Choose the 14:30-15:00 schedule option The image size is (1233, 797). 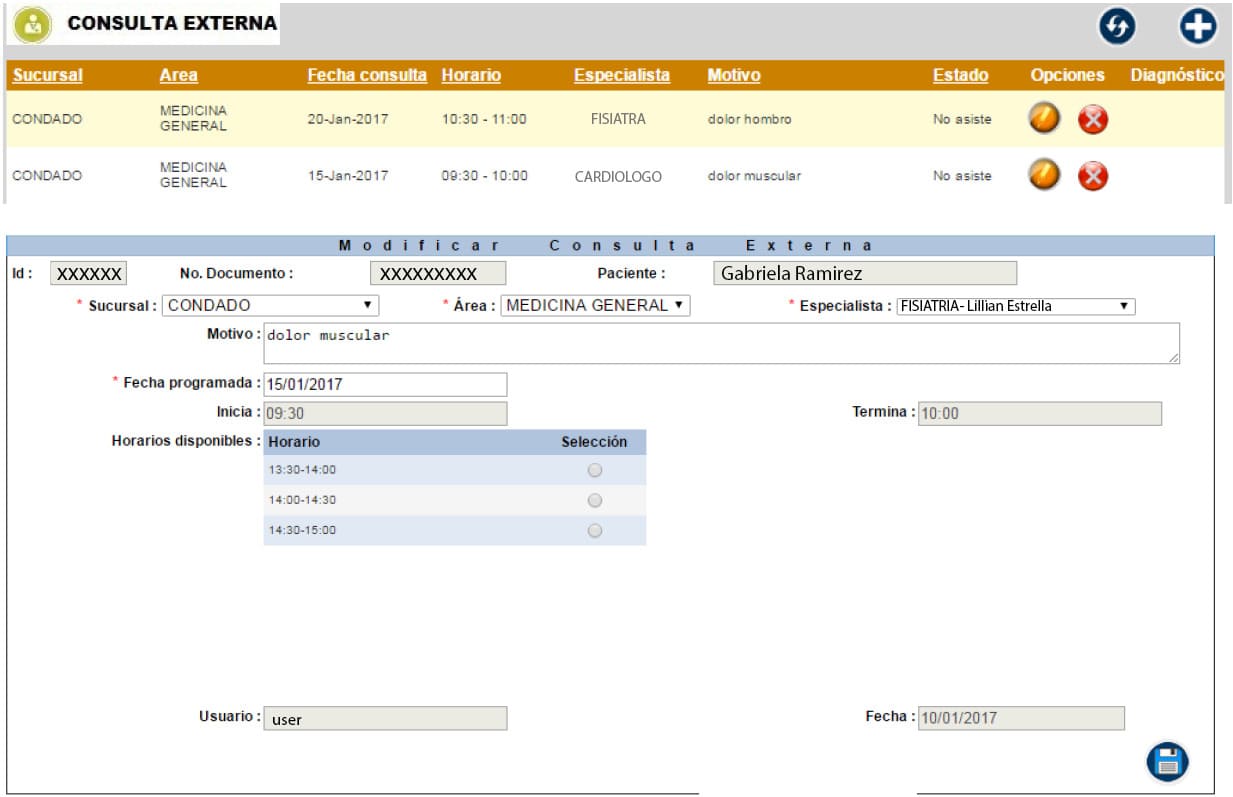[595, 531]
